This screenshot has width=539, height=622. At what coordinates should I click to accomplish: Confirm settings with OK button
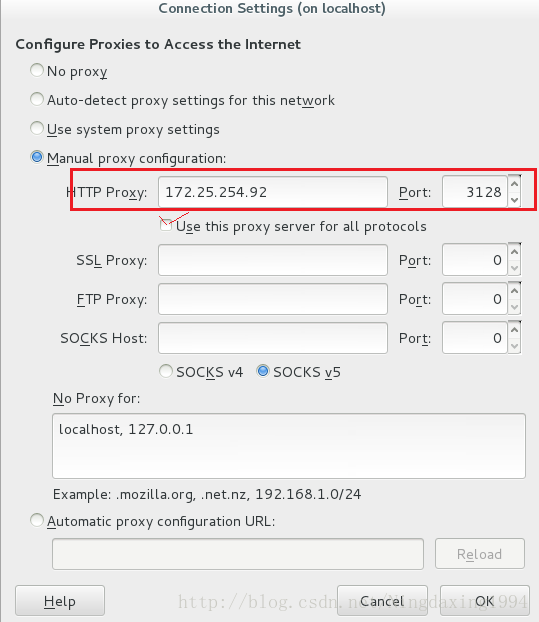tap(485, 601)
